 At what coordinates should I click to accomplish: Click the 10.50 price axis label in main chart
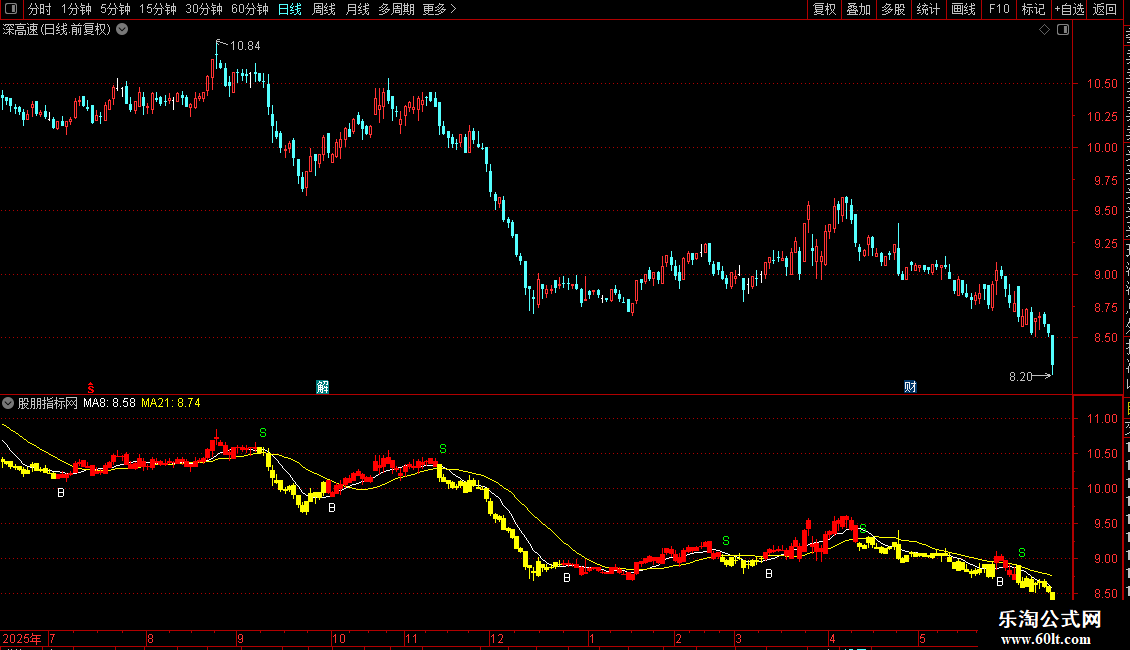1103,84
